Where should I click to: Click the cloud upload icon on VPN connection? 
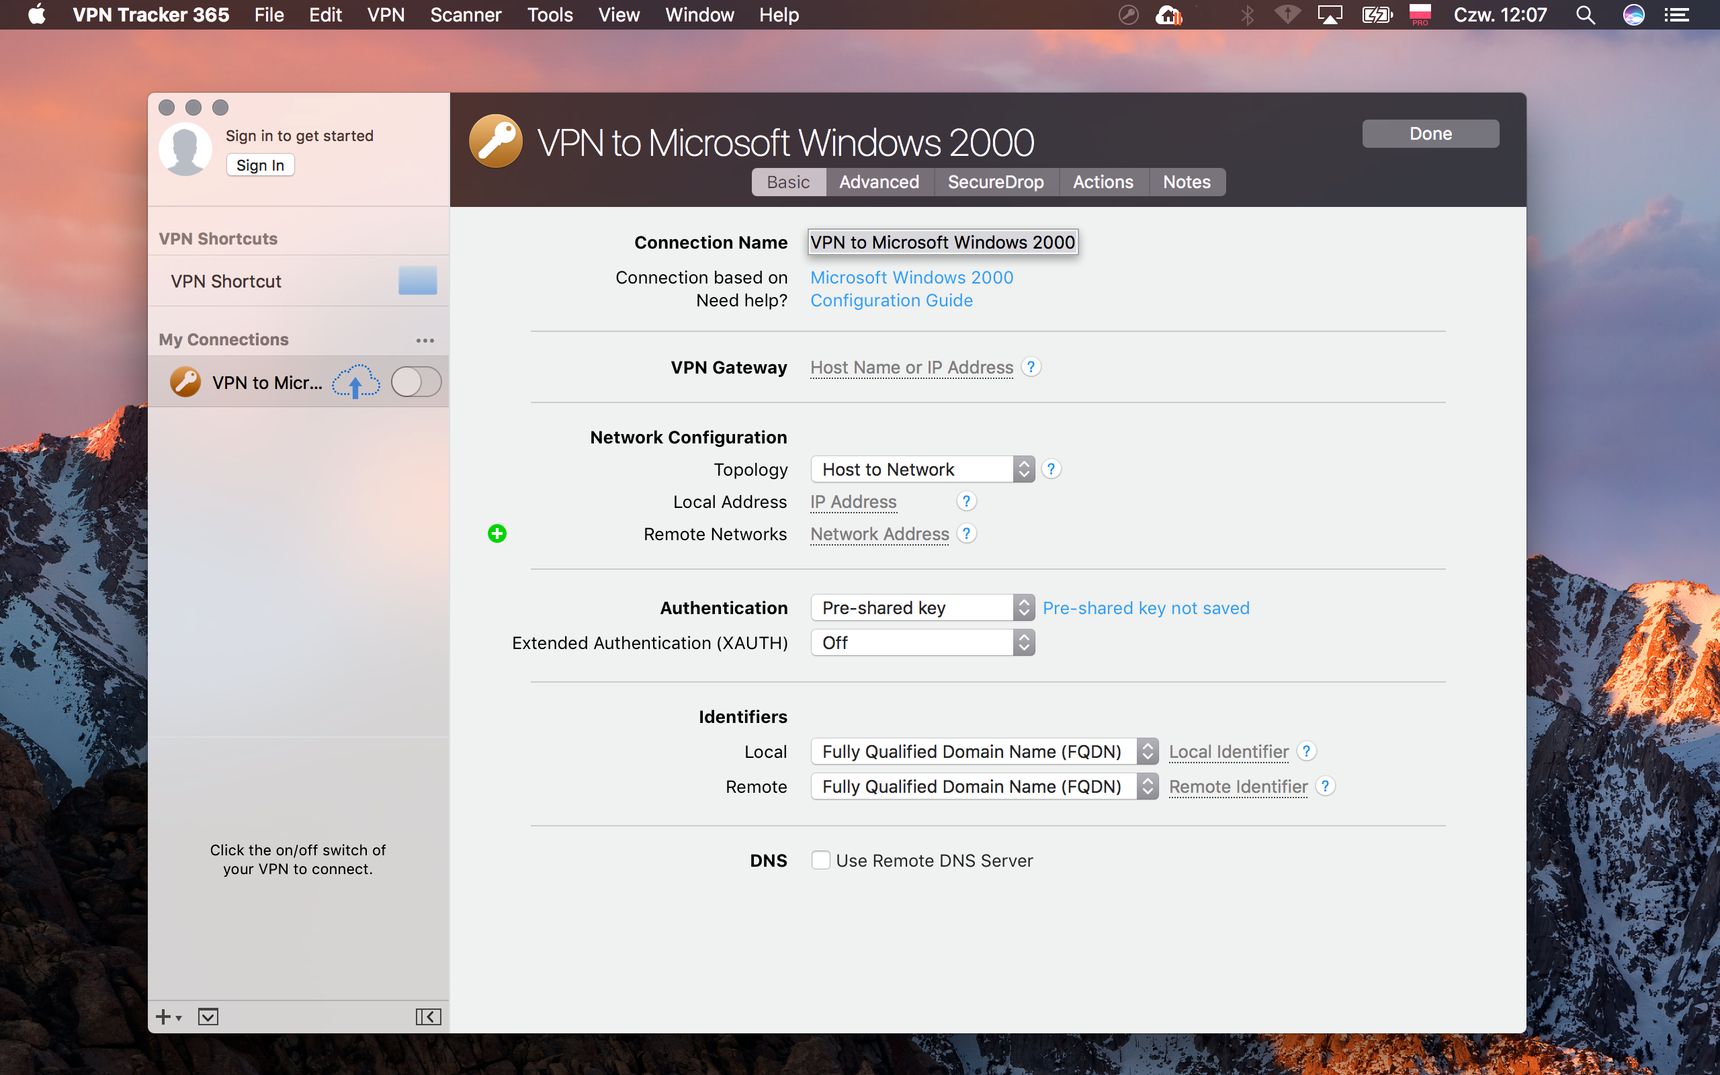pyautogui.click(x=356, y=382)
